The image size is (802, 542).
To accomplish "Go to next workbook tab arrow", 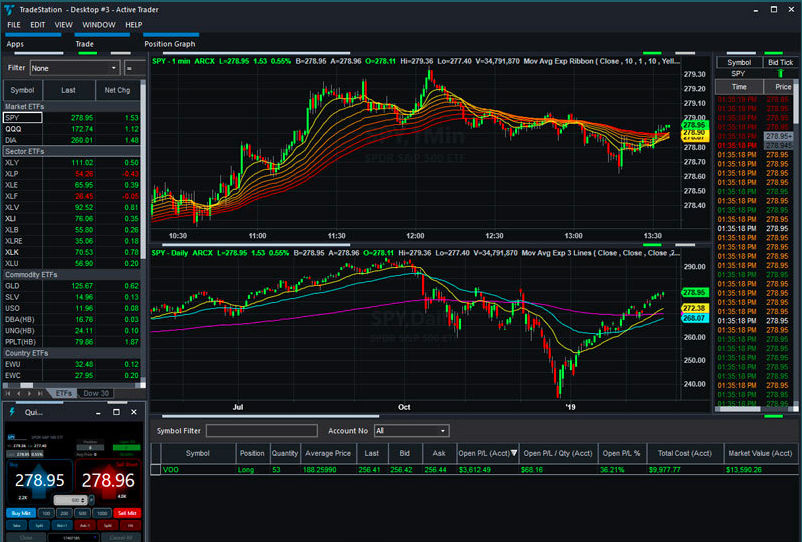I will coord(29,393).
